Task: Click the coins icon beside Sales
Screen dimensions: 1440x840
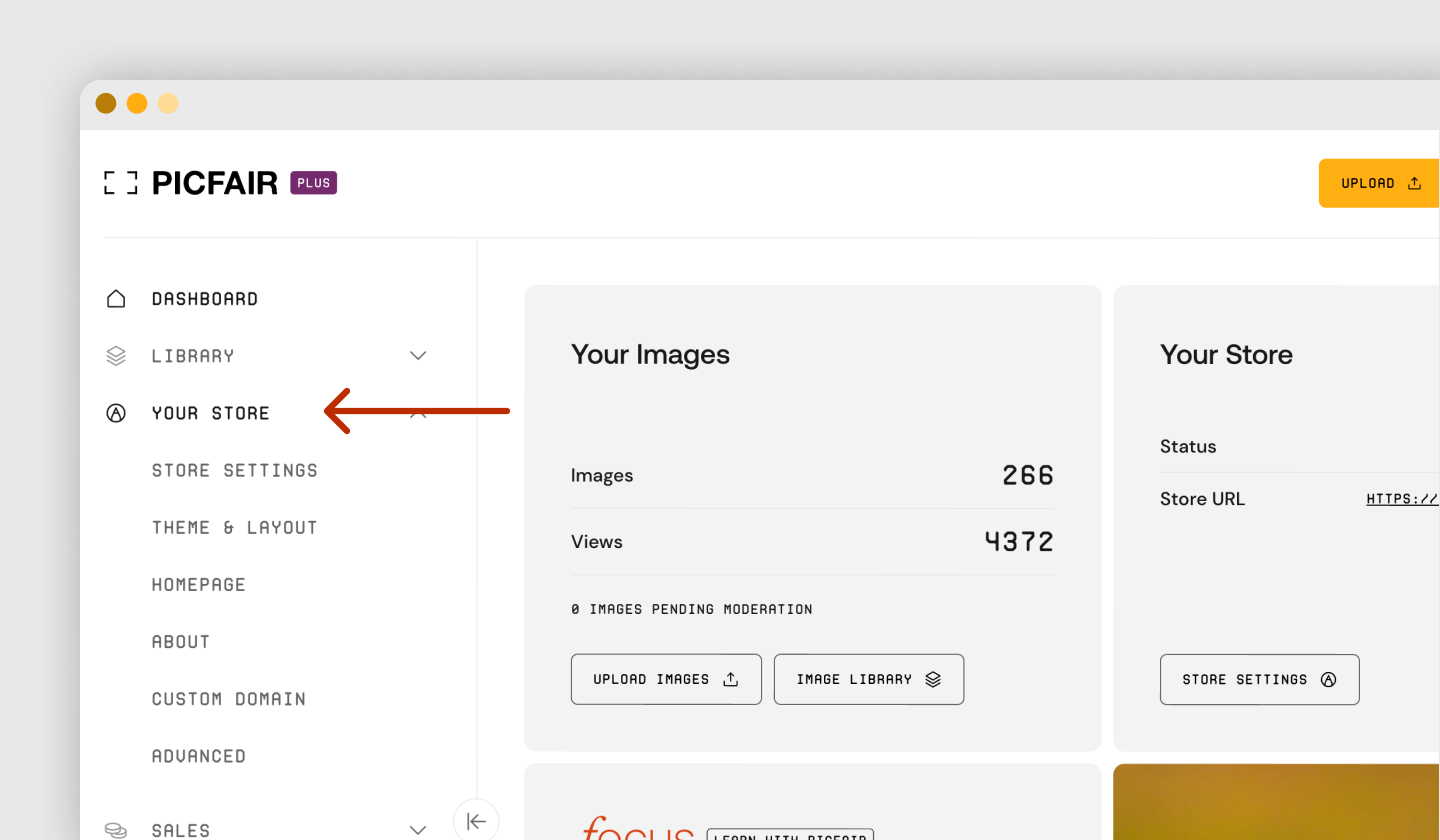Action: [115, 828]
